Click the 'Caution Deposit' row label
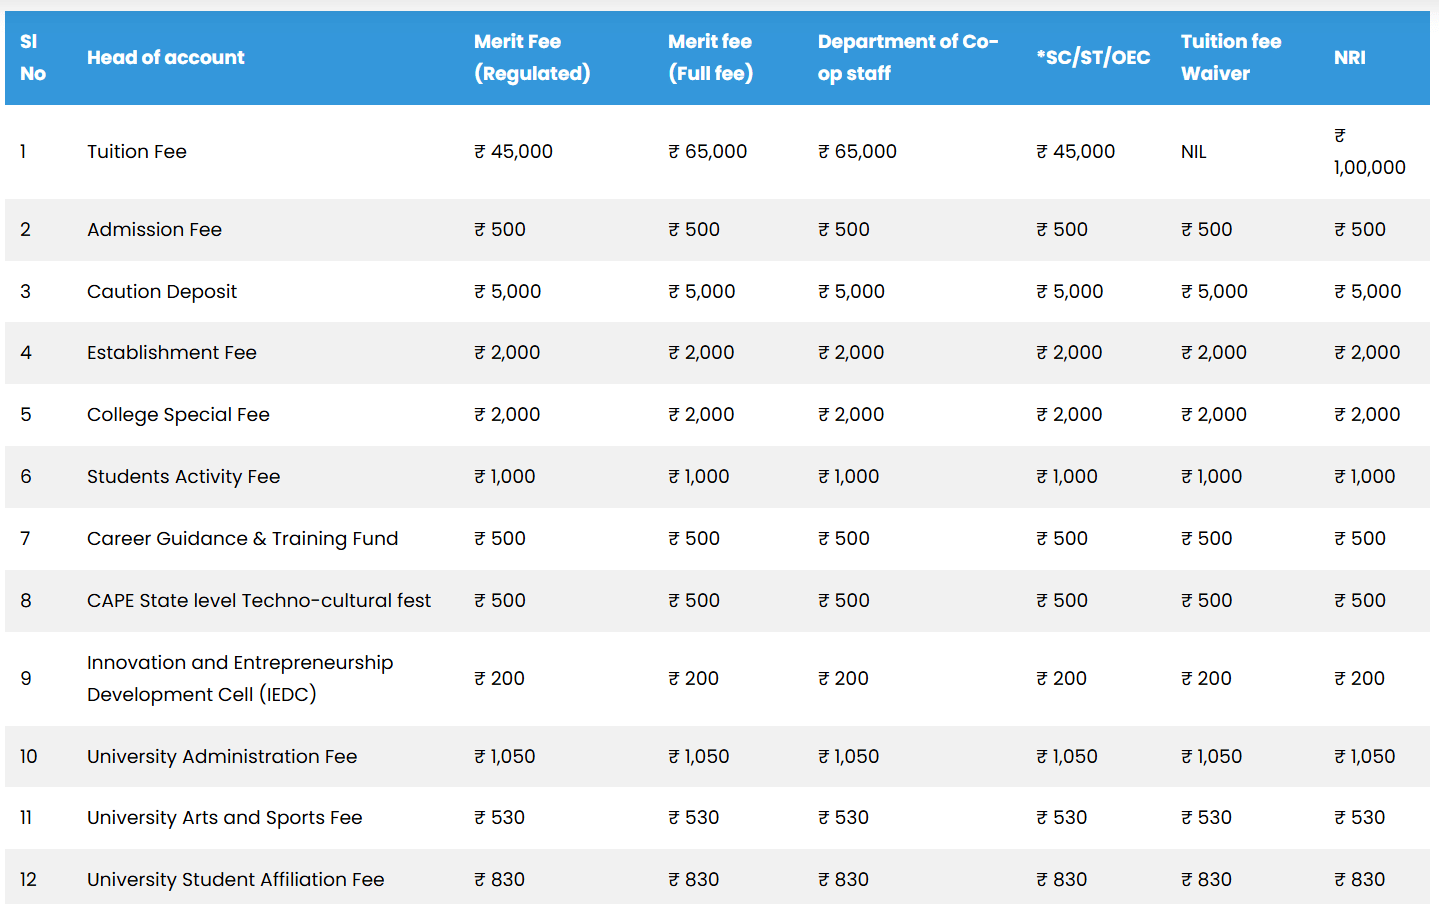 pyautogui.click(x=162, y=292)
